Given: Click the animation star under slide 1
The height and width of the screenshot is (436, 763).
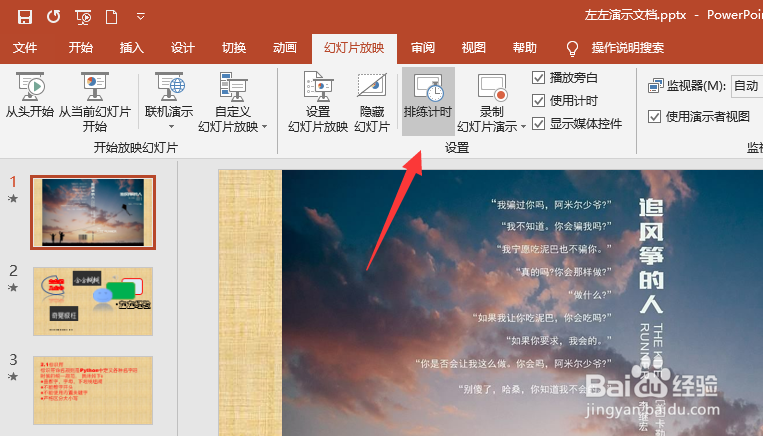Looking at the screenshot, I should tap(13, 199).
